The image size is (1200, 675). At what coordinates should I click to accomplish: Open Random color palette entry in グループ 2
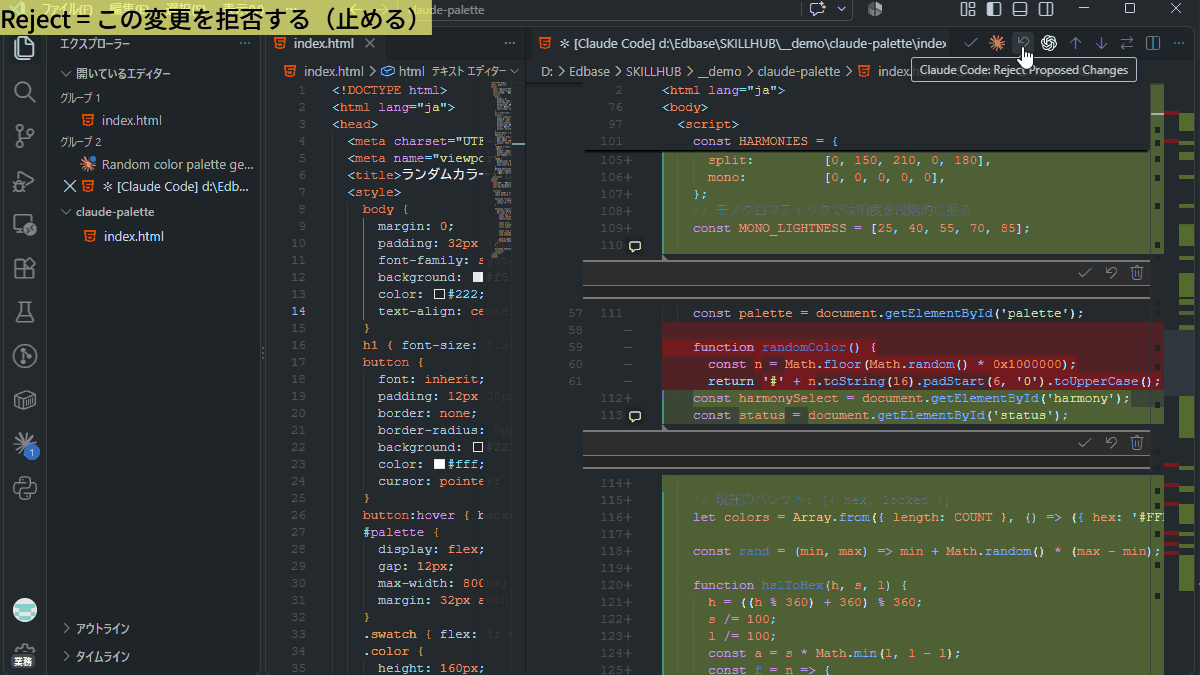(167, 164)
